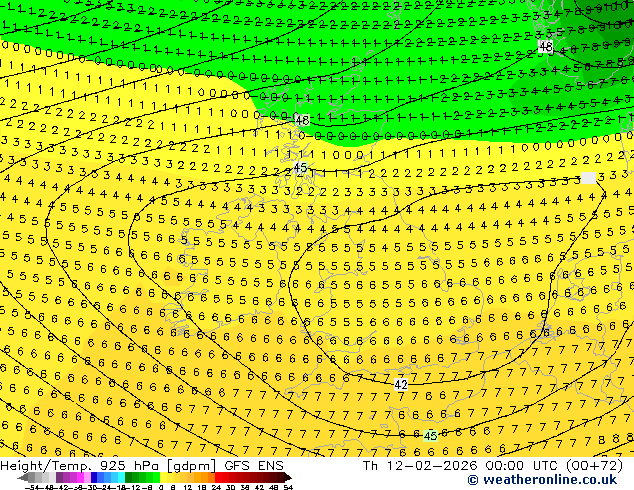The height and width of the screenshot is (490, 634).
Task: Pick the bright yellow swatch in temperature scale
Action: click(163, 478)
